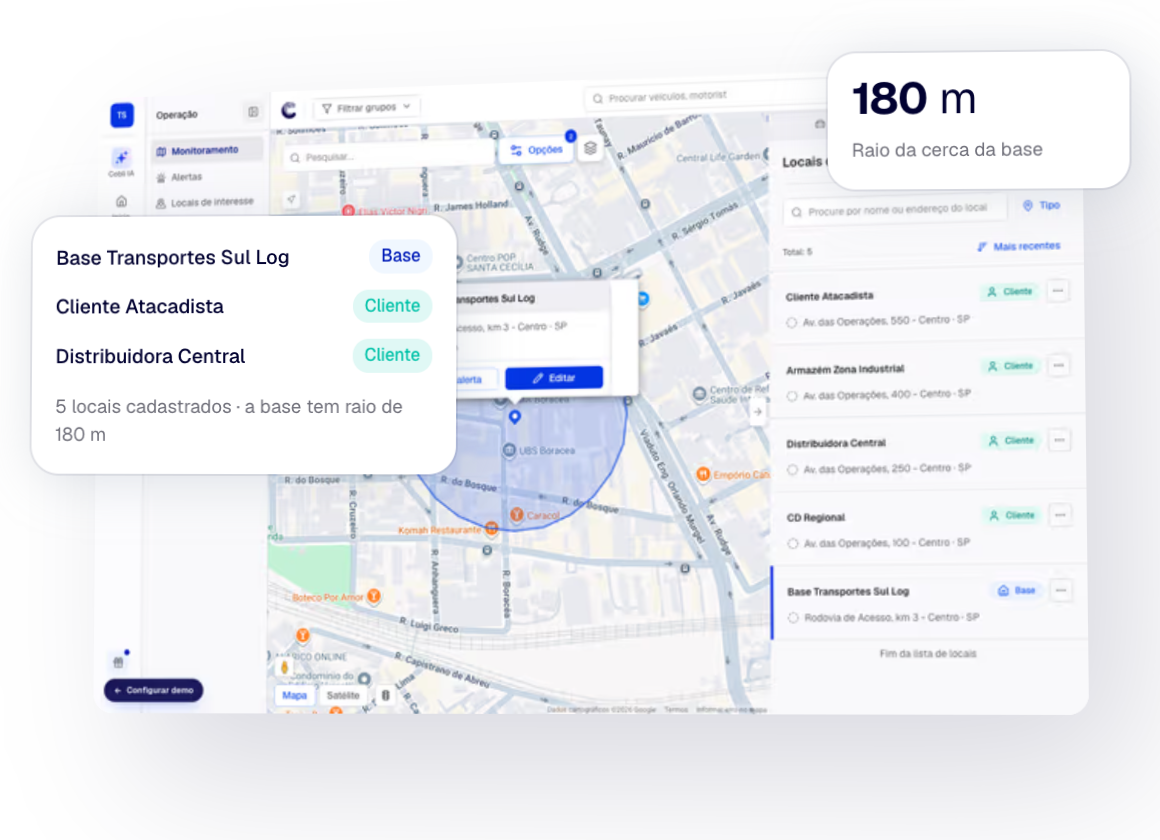Click Distribuidora Central in the overlay card
This screenshot has height=840, width=1160.
[150, 356]
